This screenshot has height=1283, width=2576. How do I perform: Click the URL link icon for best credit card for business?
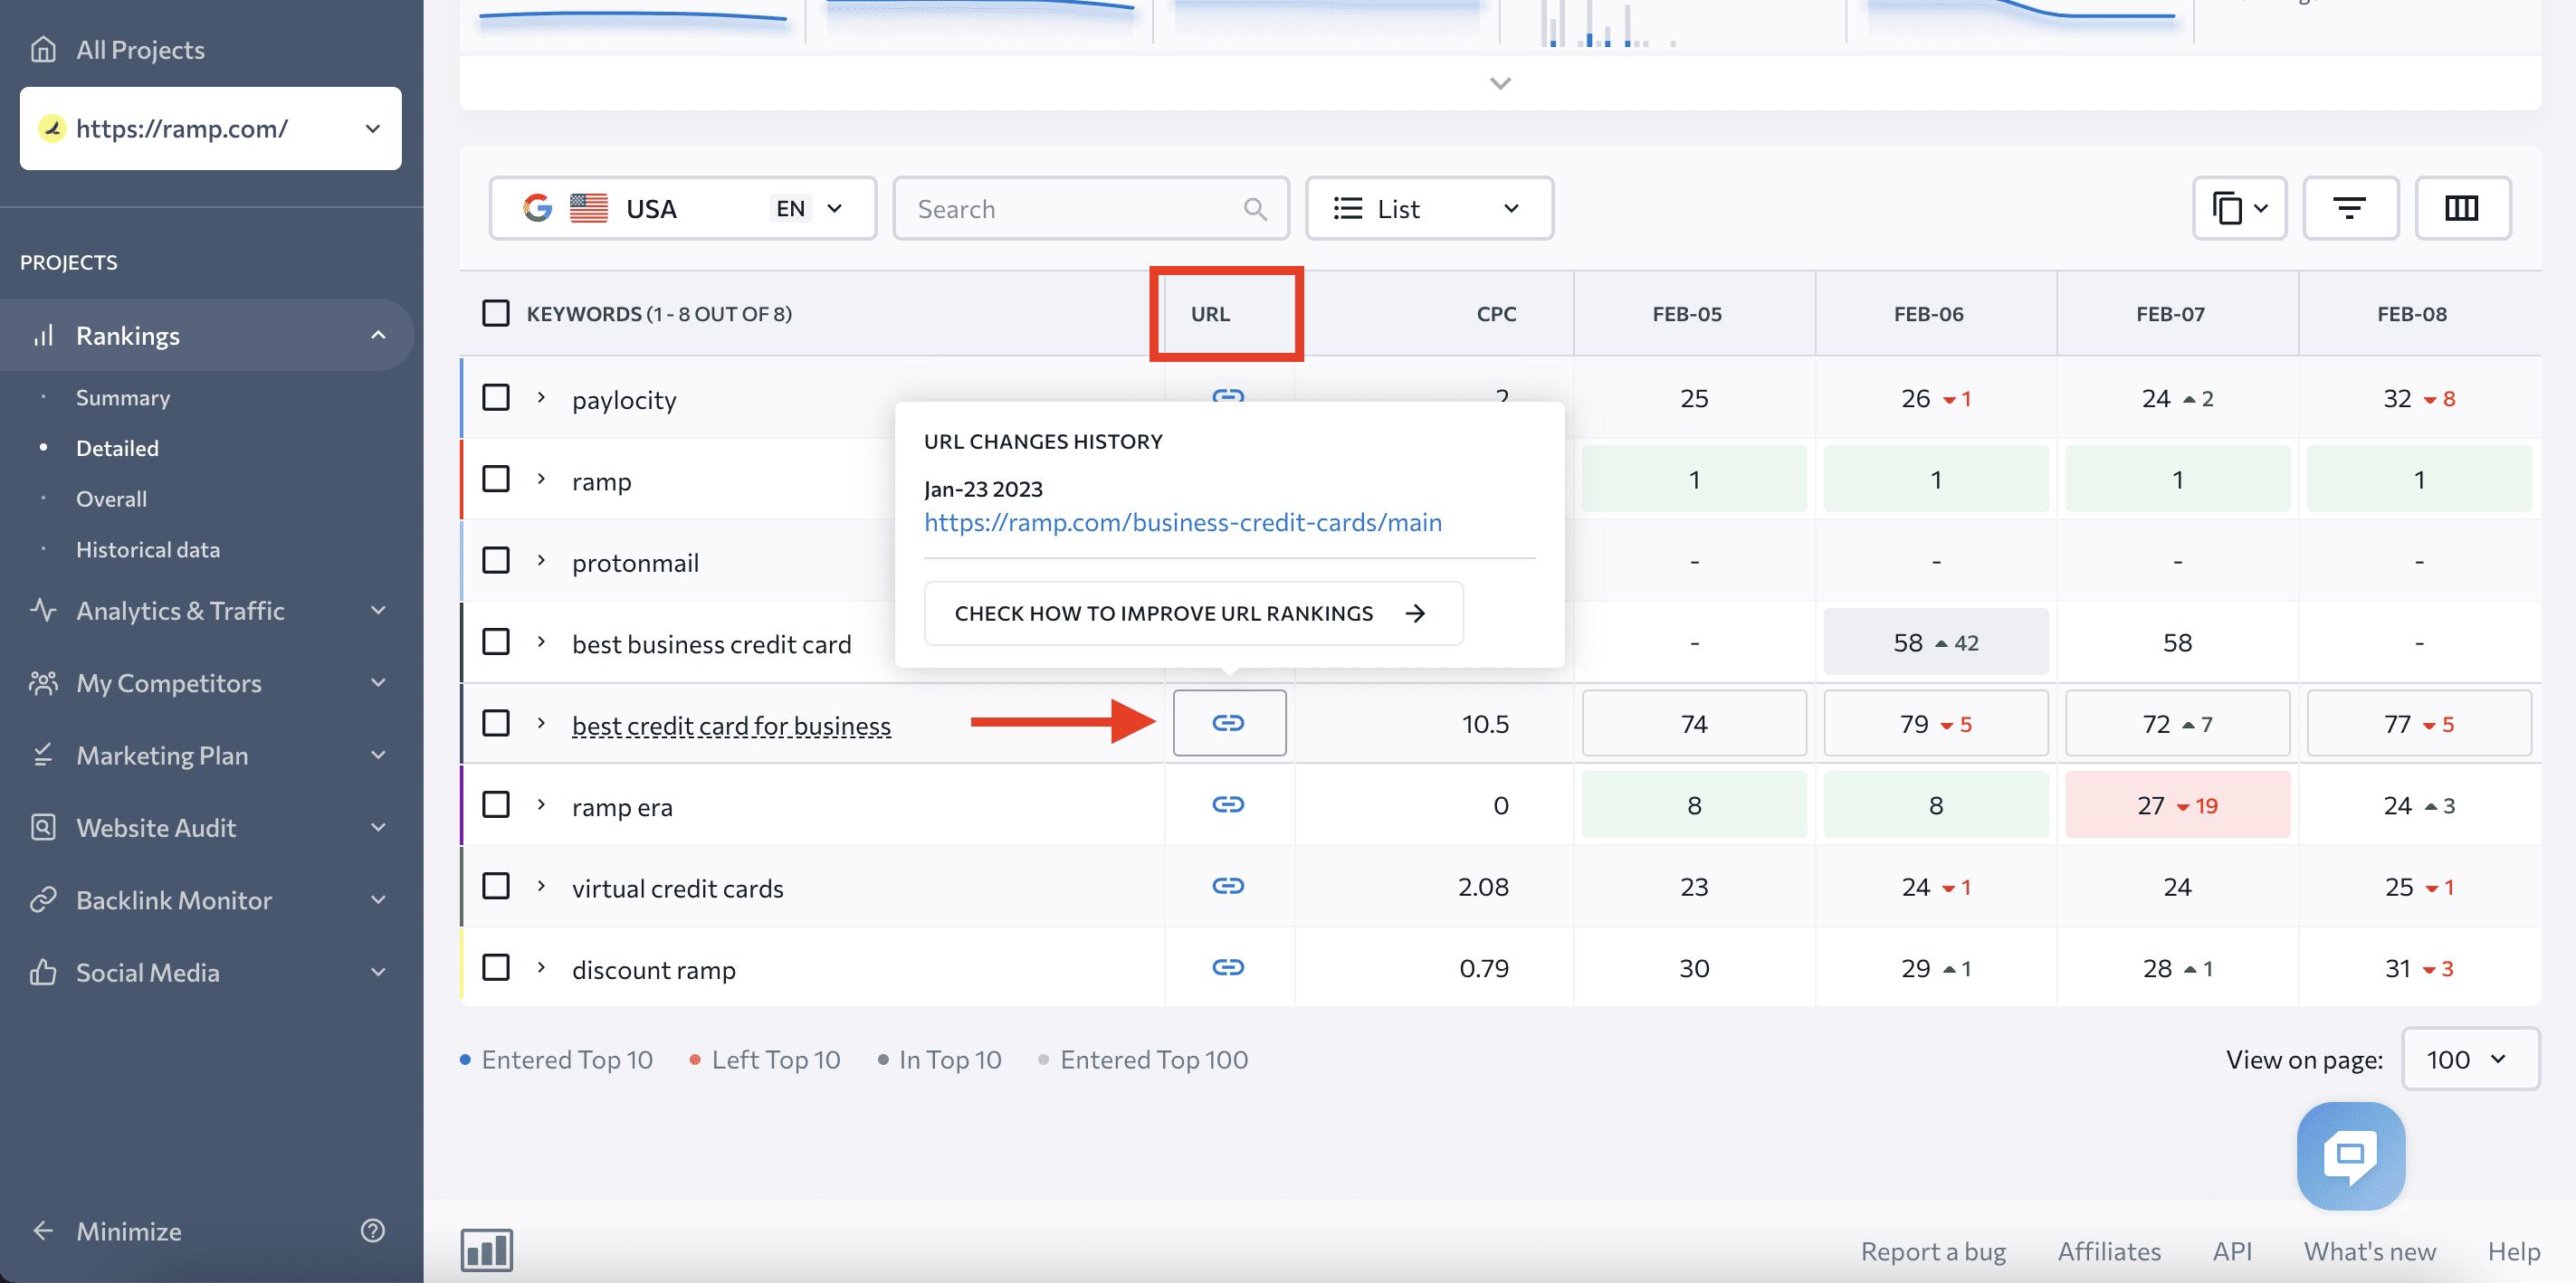[x=1228, y=723]
